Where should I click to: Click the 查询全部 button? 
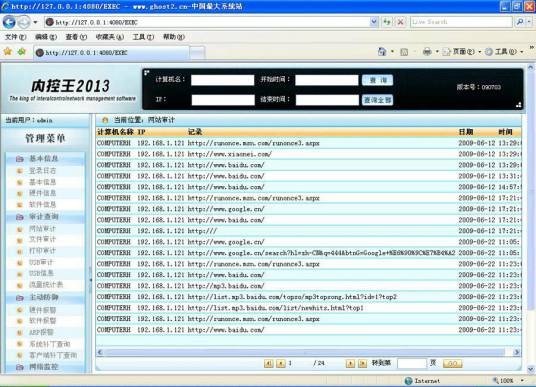click(377, 100)
